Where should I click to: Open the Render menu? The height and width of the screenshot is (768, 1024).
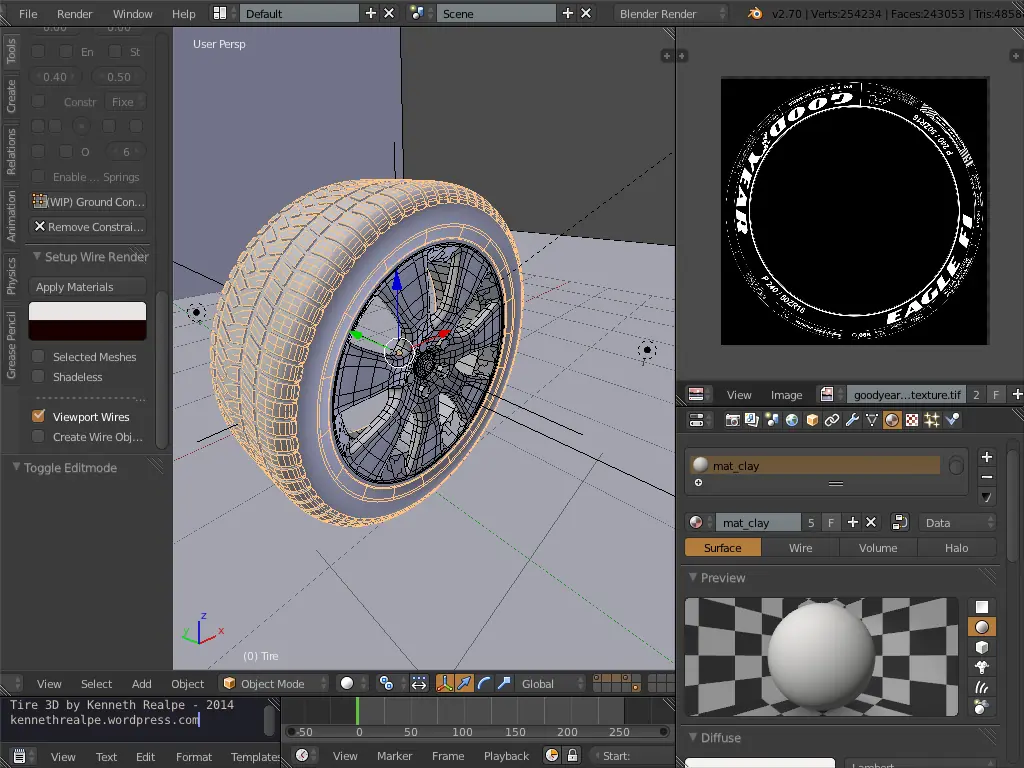pyautogui.click(x=74, y=14)
